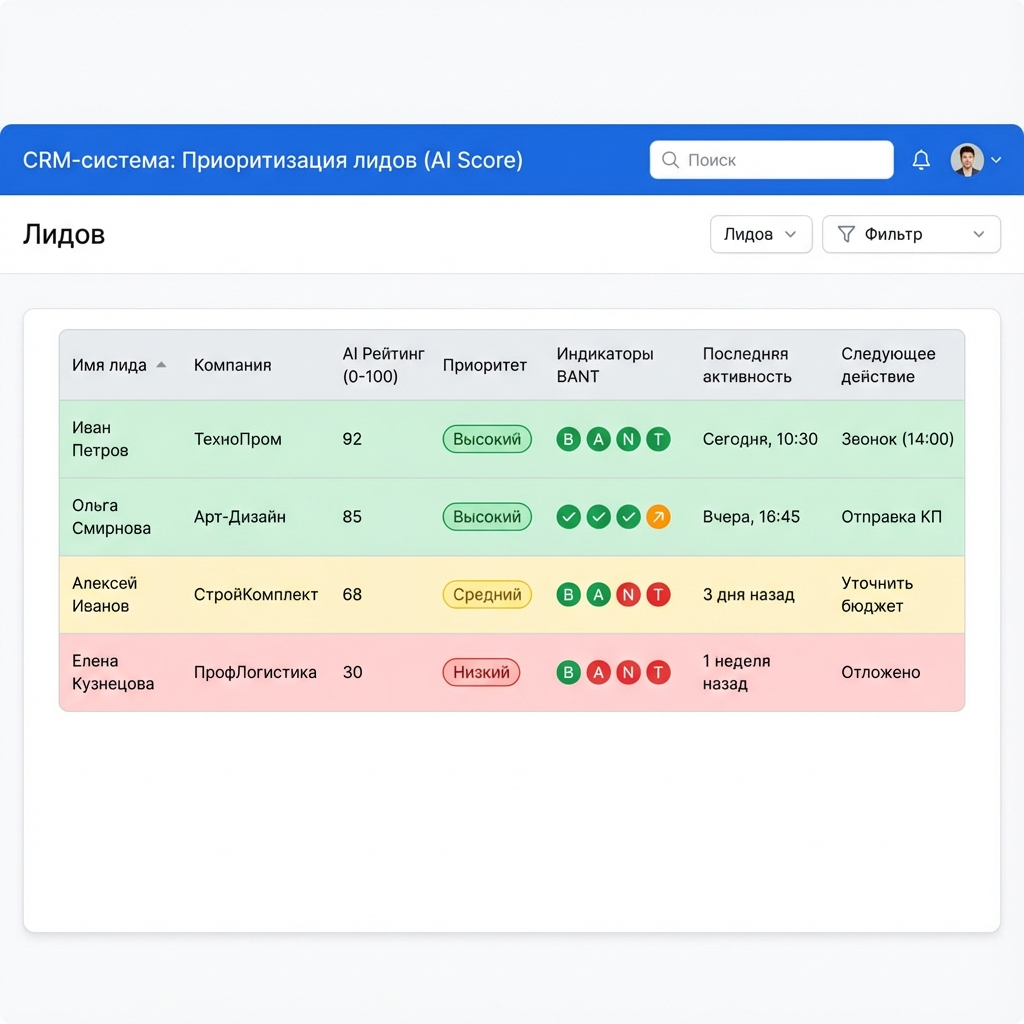Click the orange arrow indicator for Ольга Смирнова

coord(658,517)
